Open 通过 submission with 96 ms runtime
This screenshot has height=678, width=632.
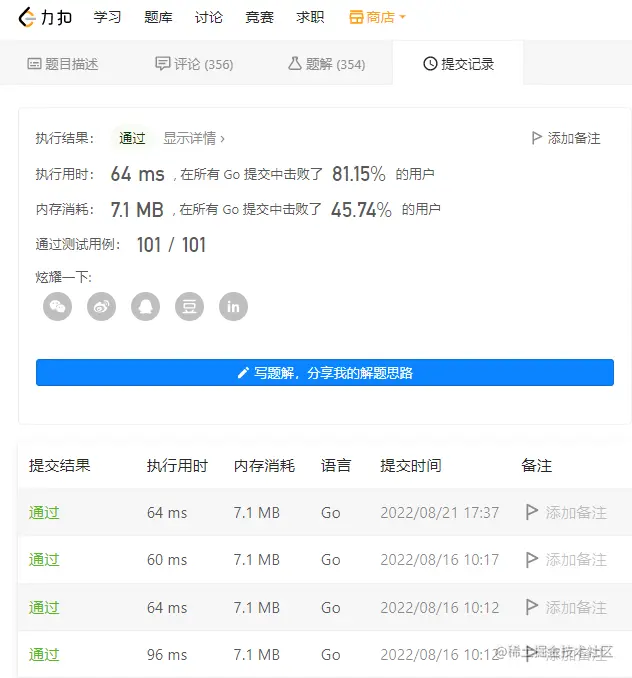click(44, 655)
